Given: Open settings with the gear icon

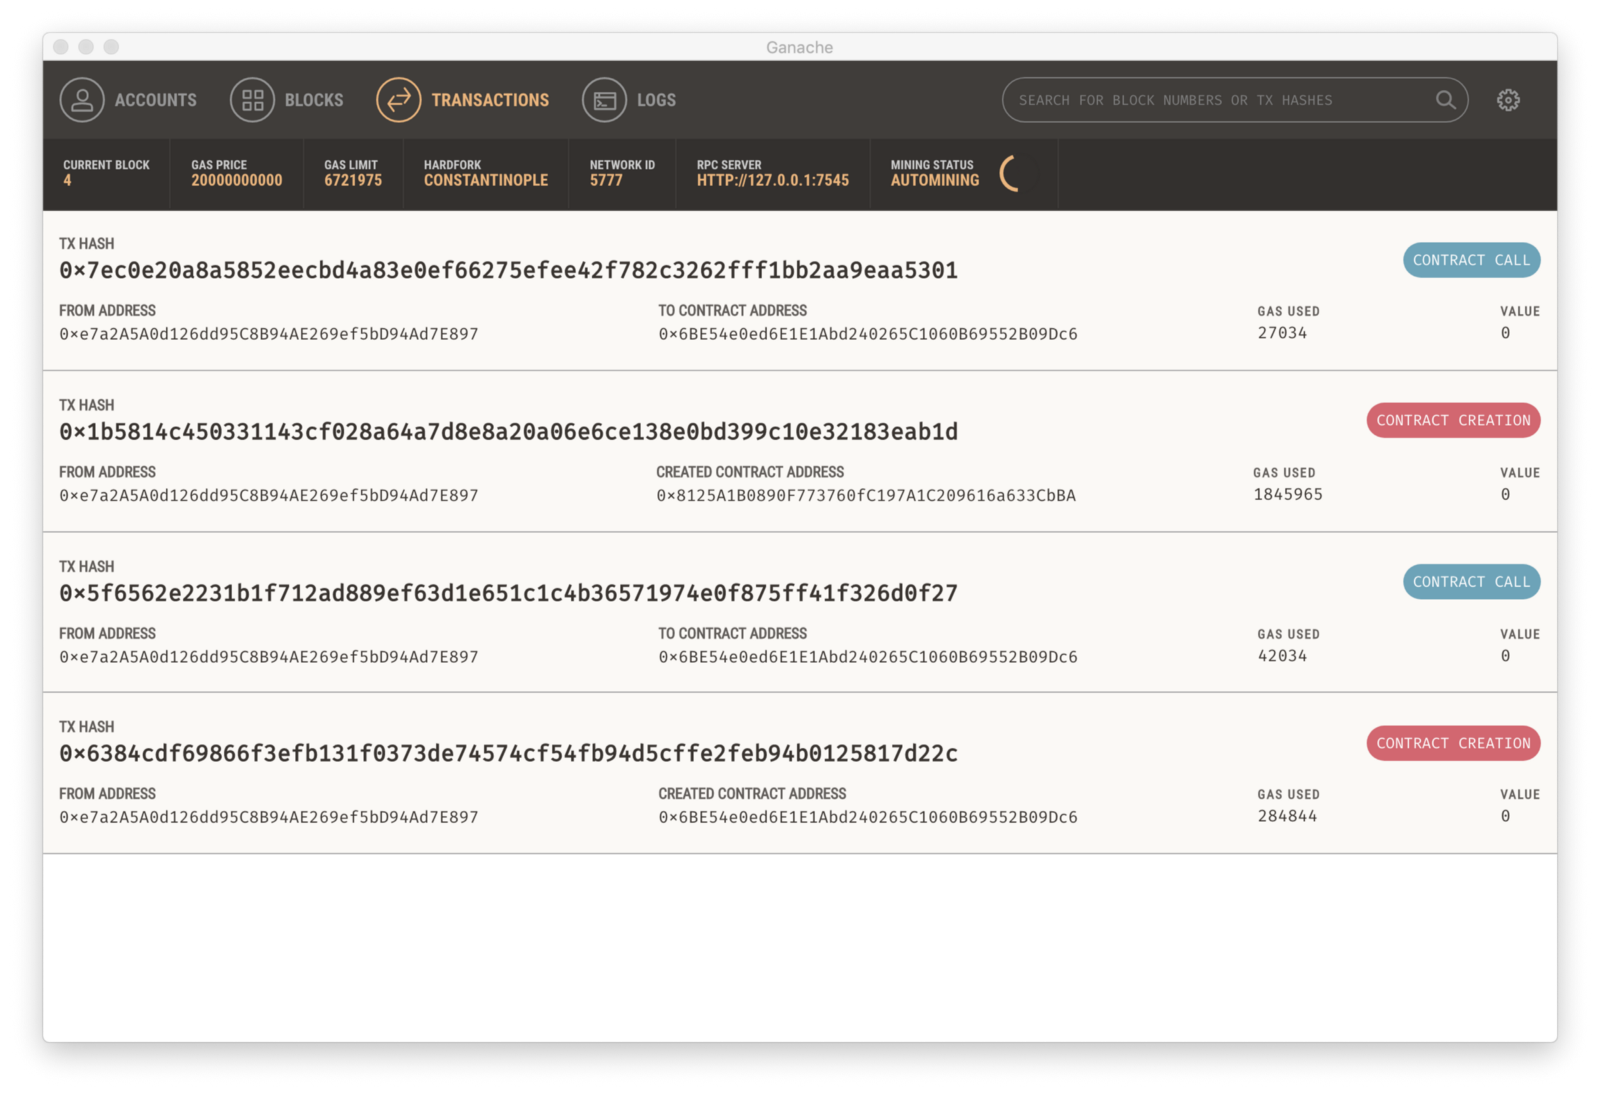Looking at the screenshot, I should [x=1508, y=100].
